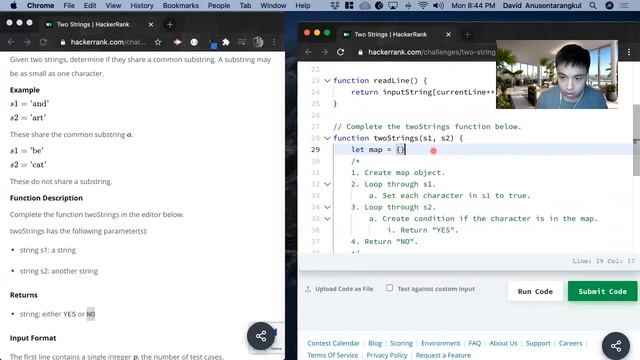This screenshot has height=360, width=640.
Task: Open a new tab in left window
Action: pos(170,24)
